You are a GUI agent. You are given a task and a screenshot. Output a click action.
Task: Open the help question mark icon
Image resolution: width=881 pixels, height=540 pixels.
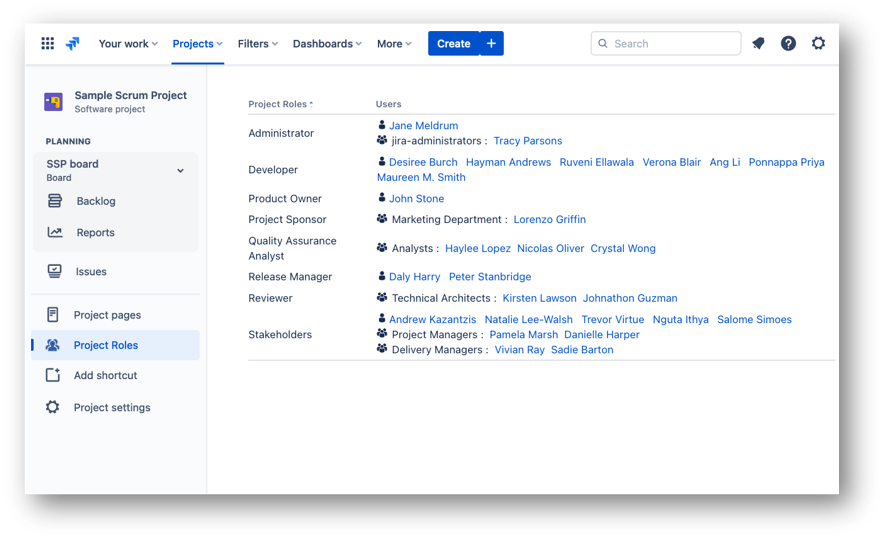788,43
